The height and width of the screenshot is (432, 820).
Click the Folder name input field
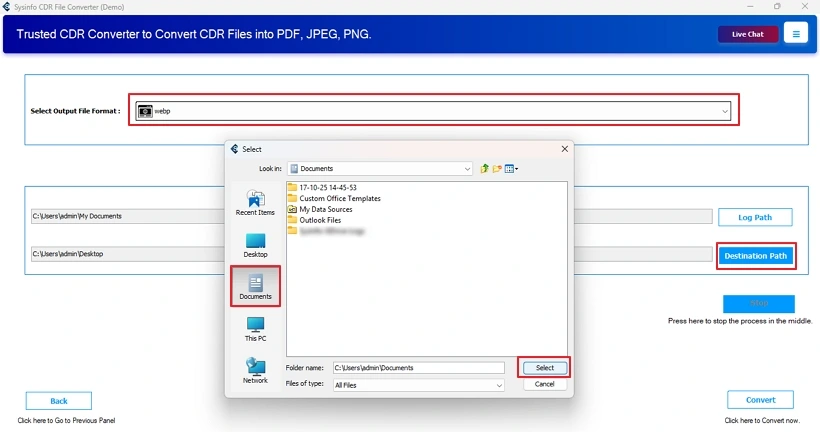point(418,368)
